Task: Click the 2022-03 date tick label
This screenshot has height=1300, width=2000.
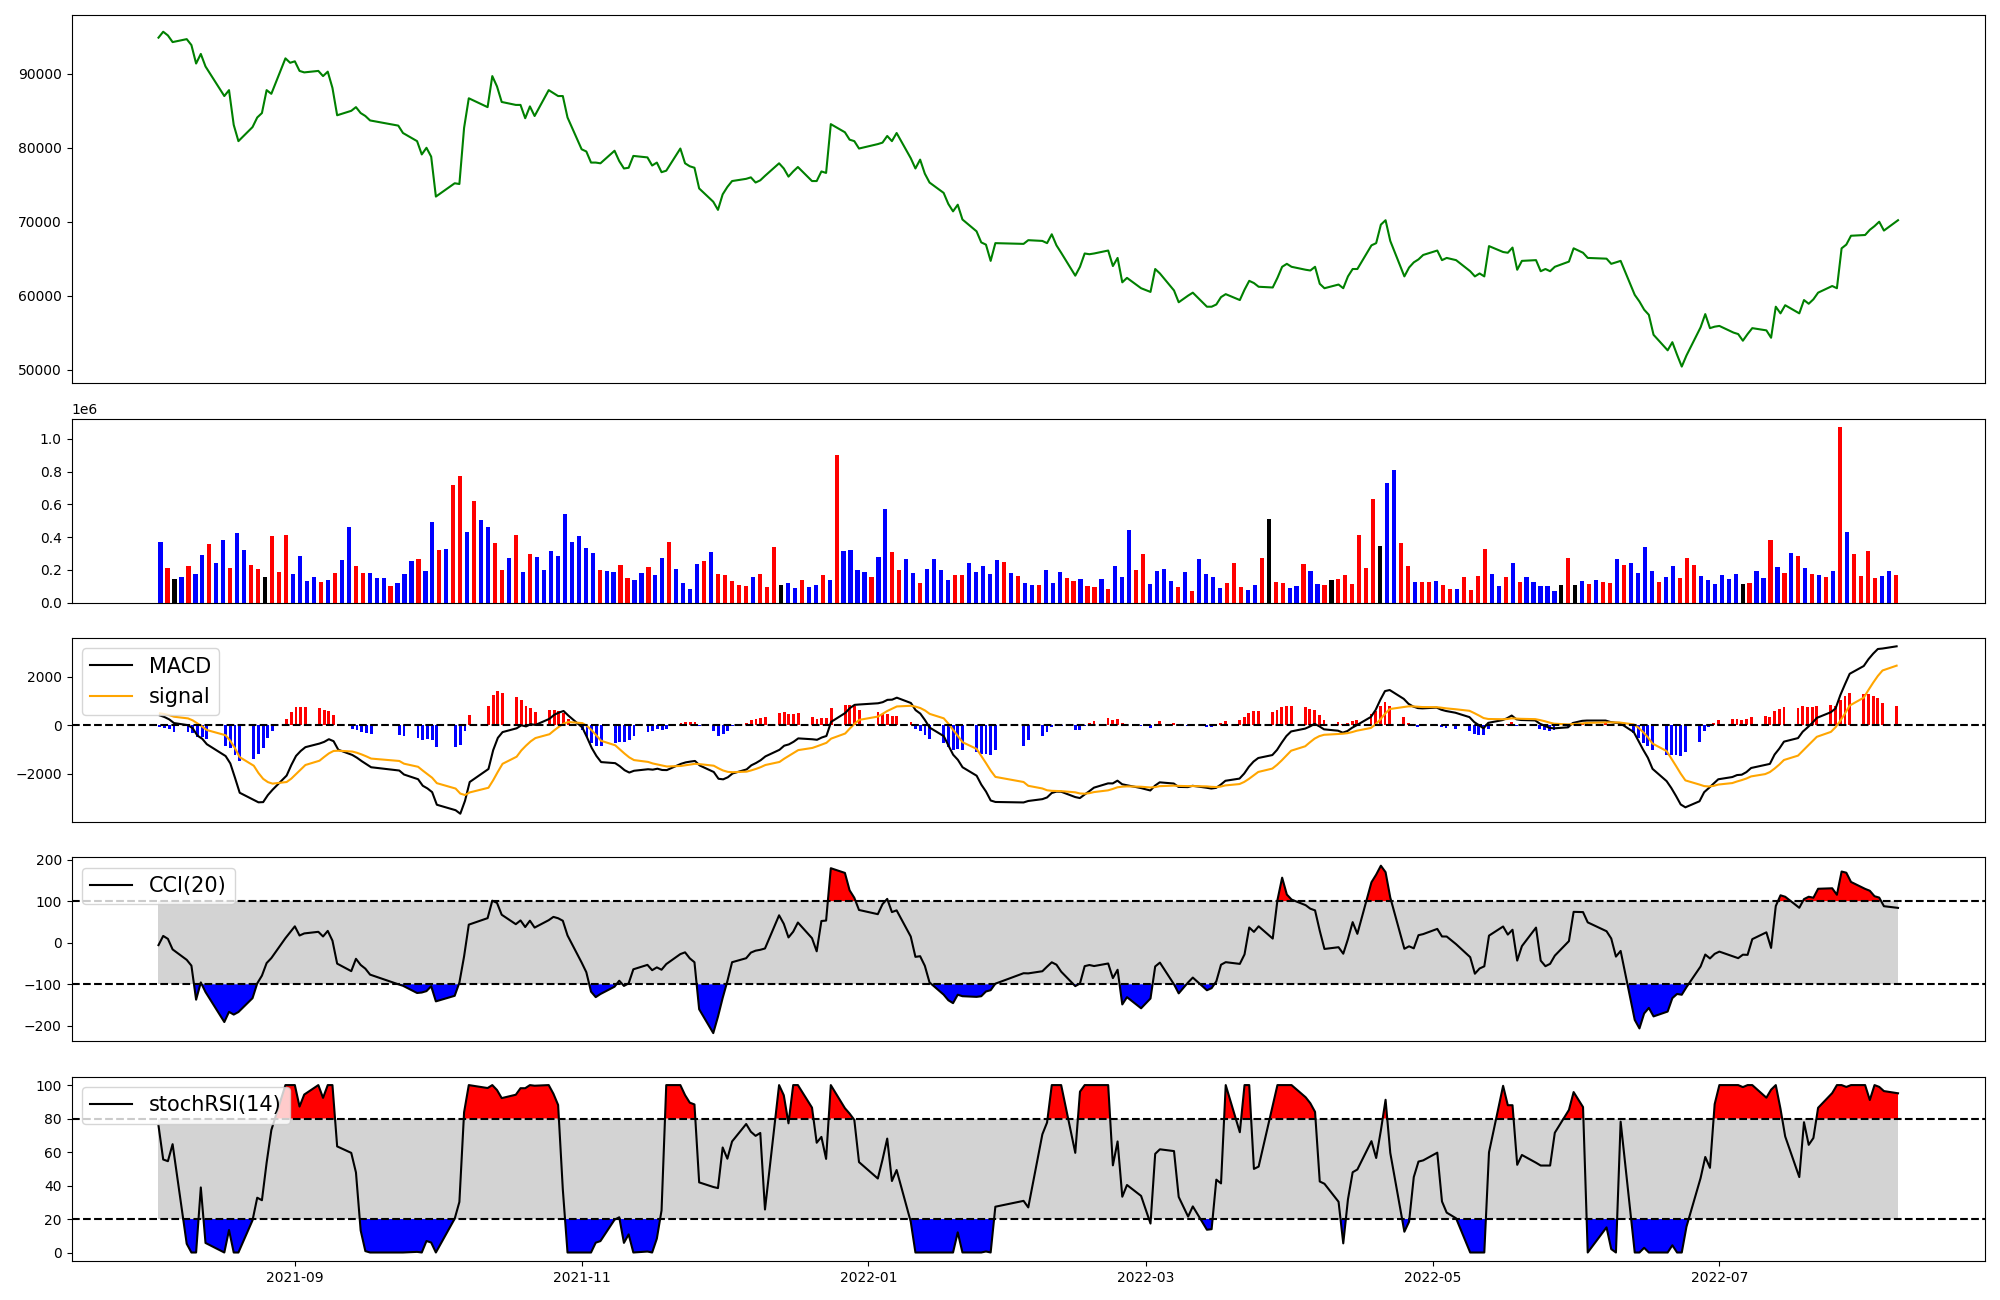Action: coord(1145,1277)
